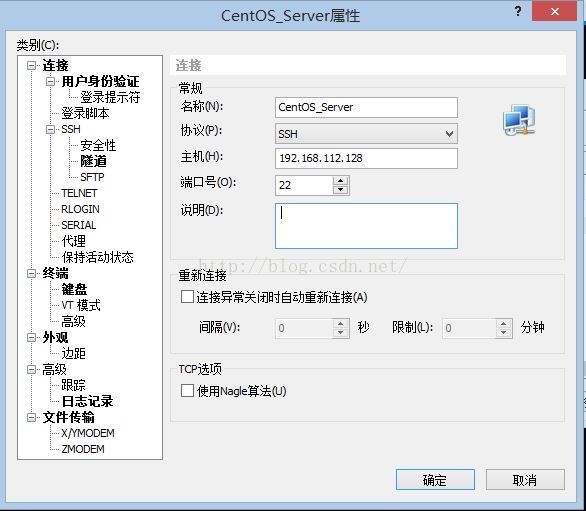Collapse the 用户身份验证 tree node
This screenshot has width=586, height=511.
tap(50, 81)
